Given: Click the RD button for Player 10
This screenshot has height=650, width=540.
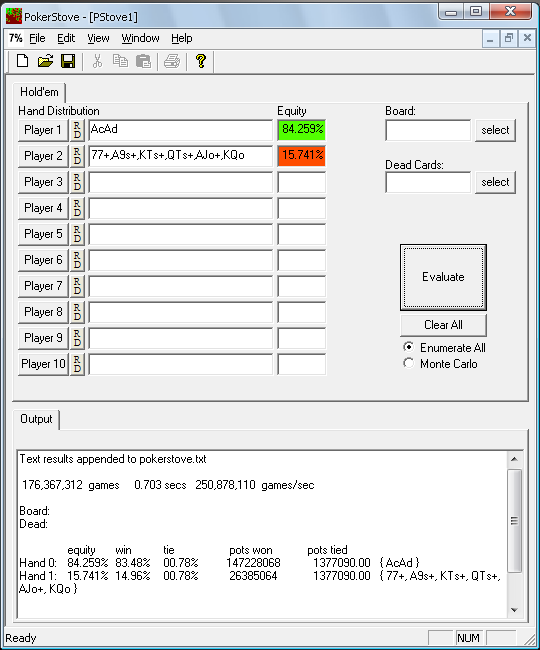Looking at the screenshot, I should [x=77, y=364].
